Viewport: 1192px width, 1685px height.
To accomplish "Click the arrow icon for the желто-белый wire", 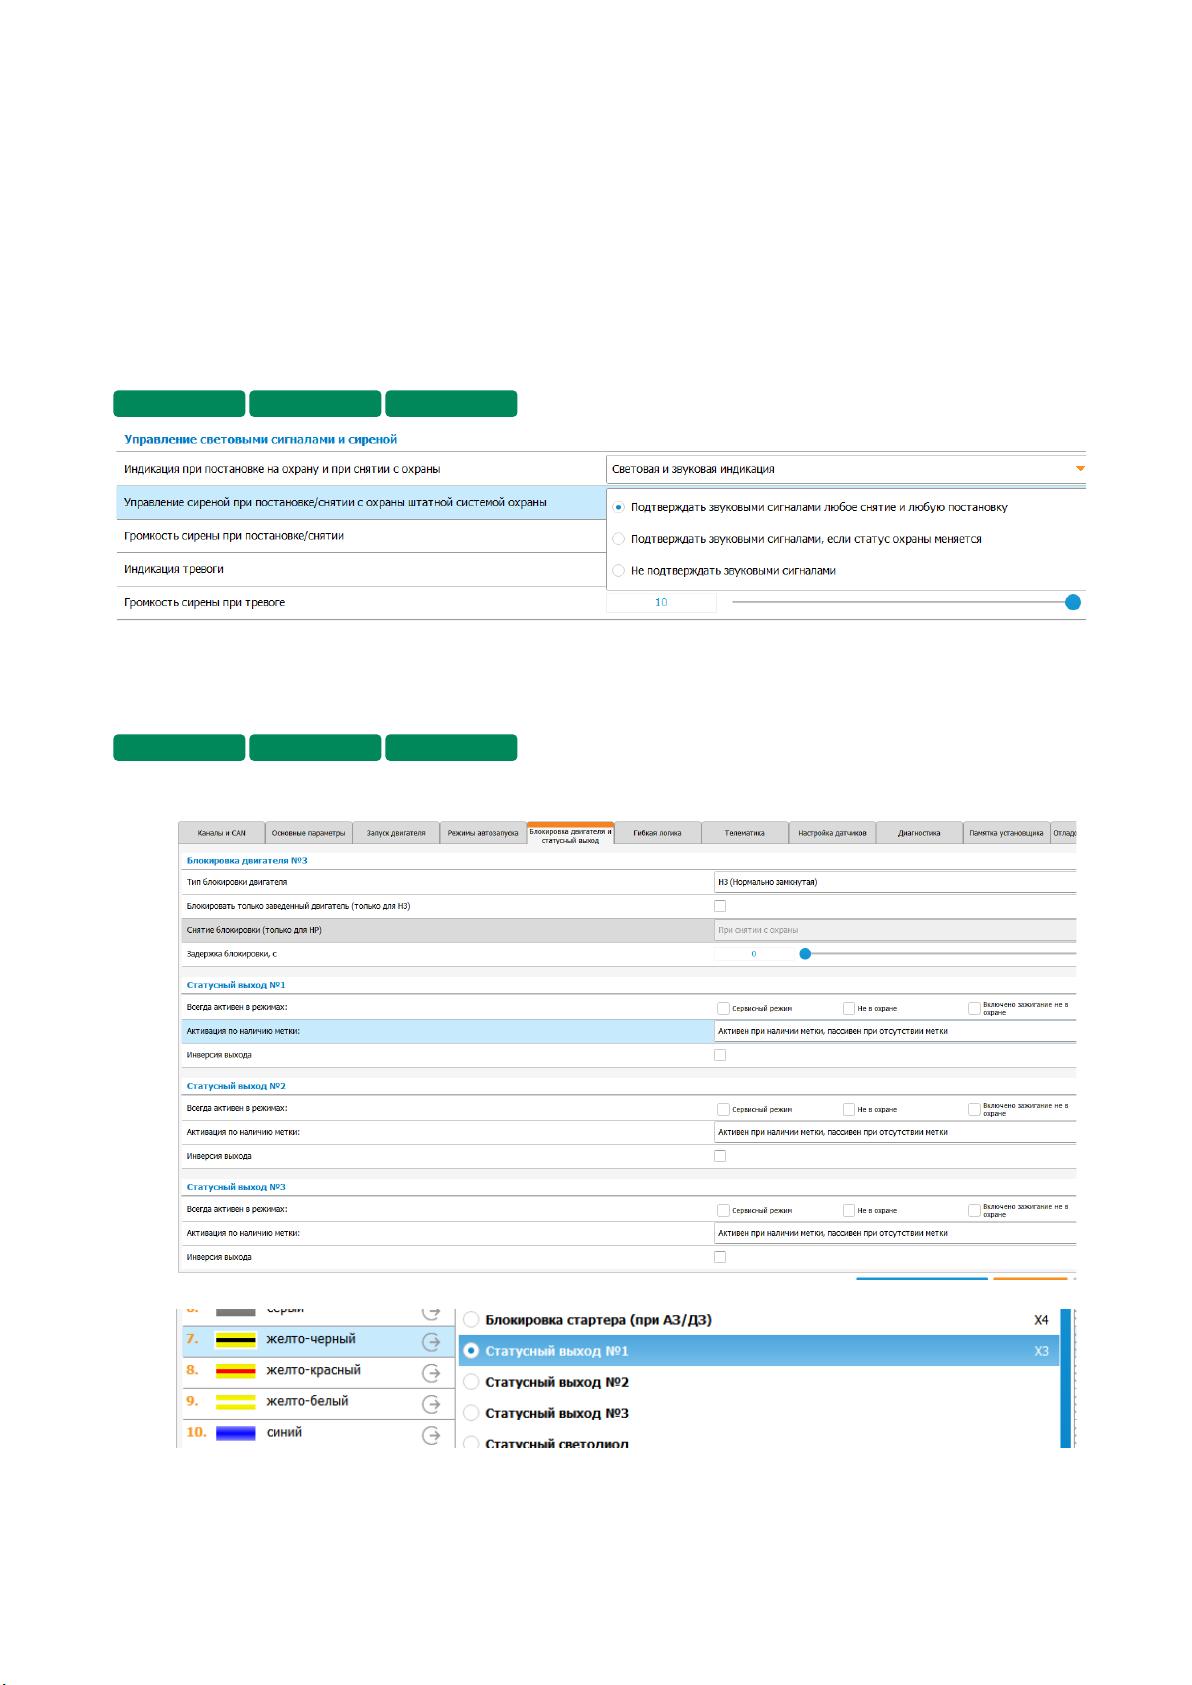I will [x=432, y=1404].
